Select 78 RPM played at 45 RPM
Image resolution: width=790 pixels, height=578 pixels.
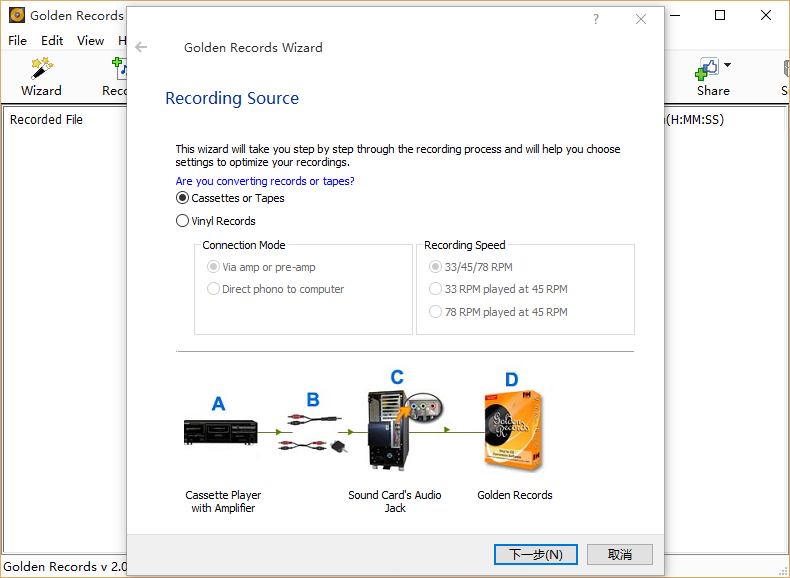point(498,312)
